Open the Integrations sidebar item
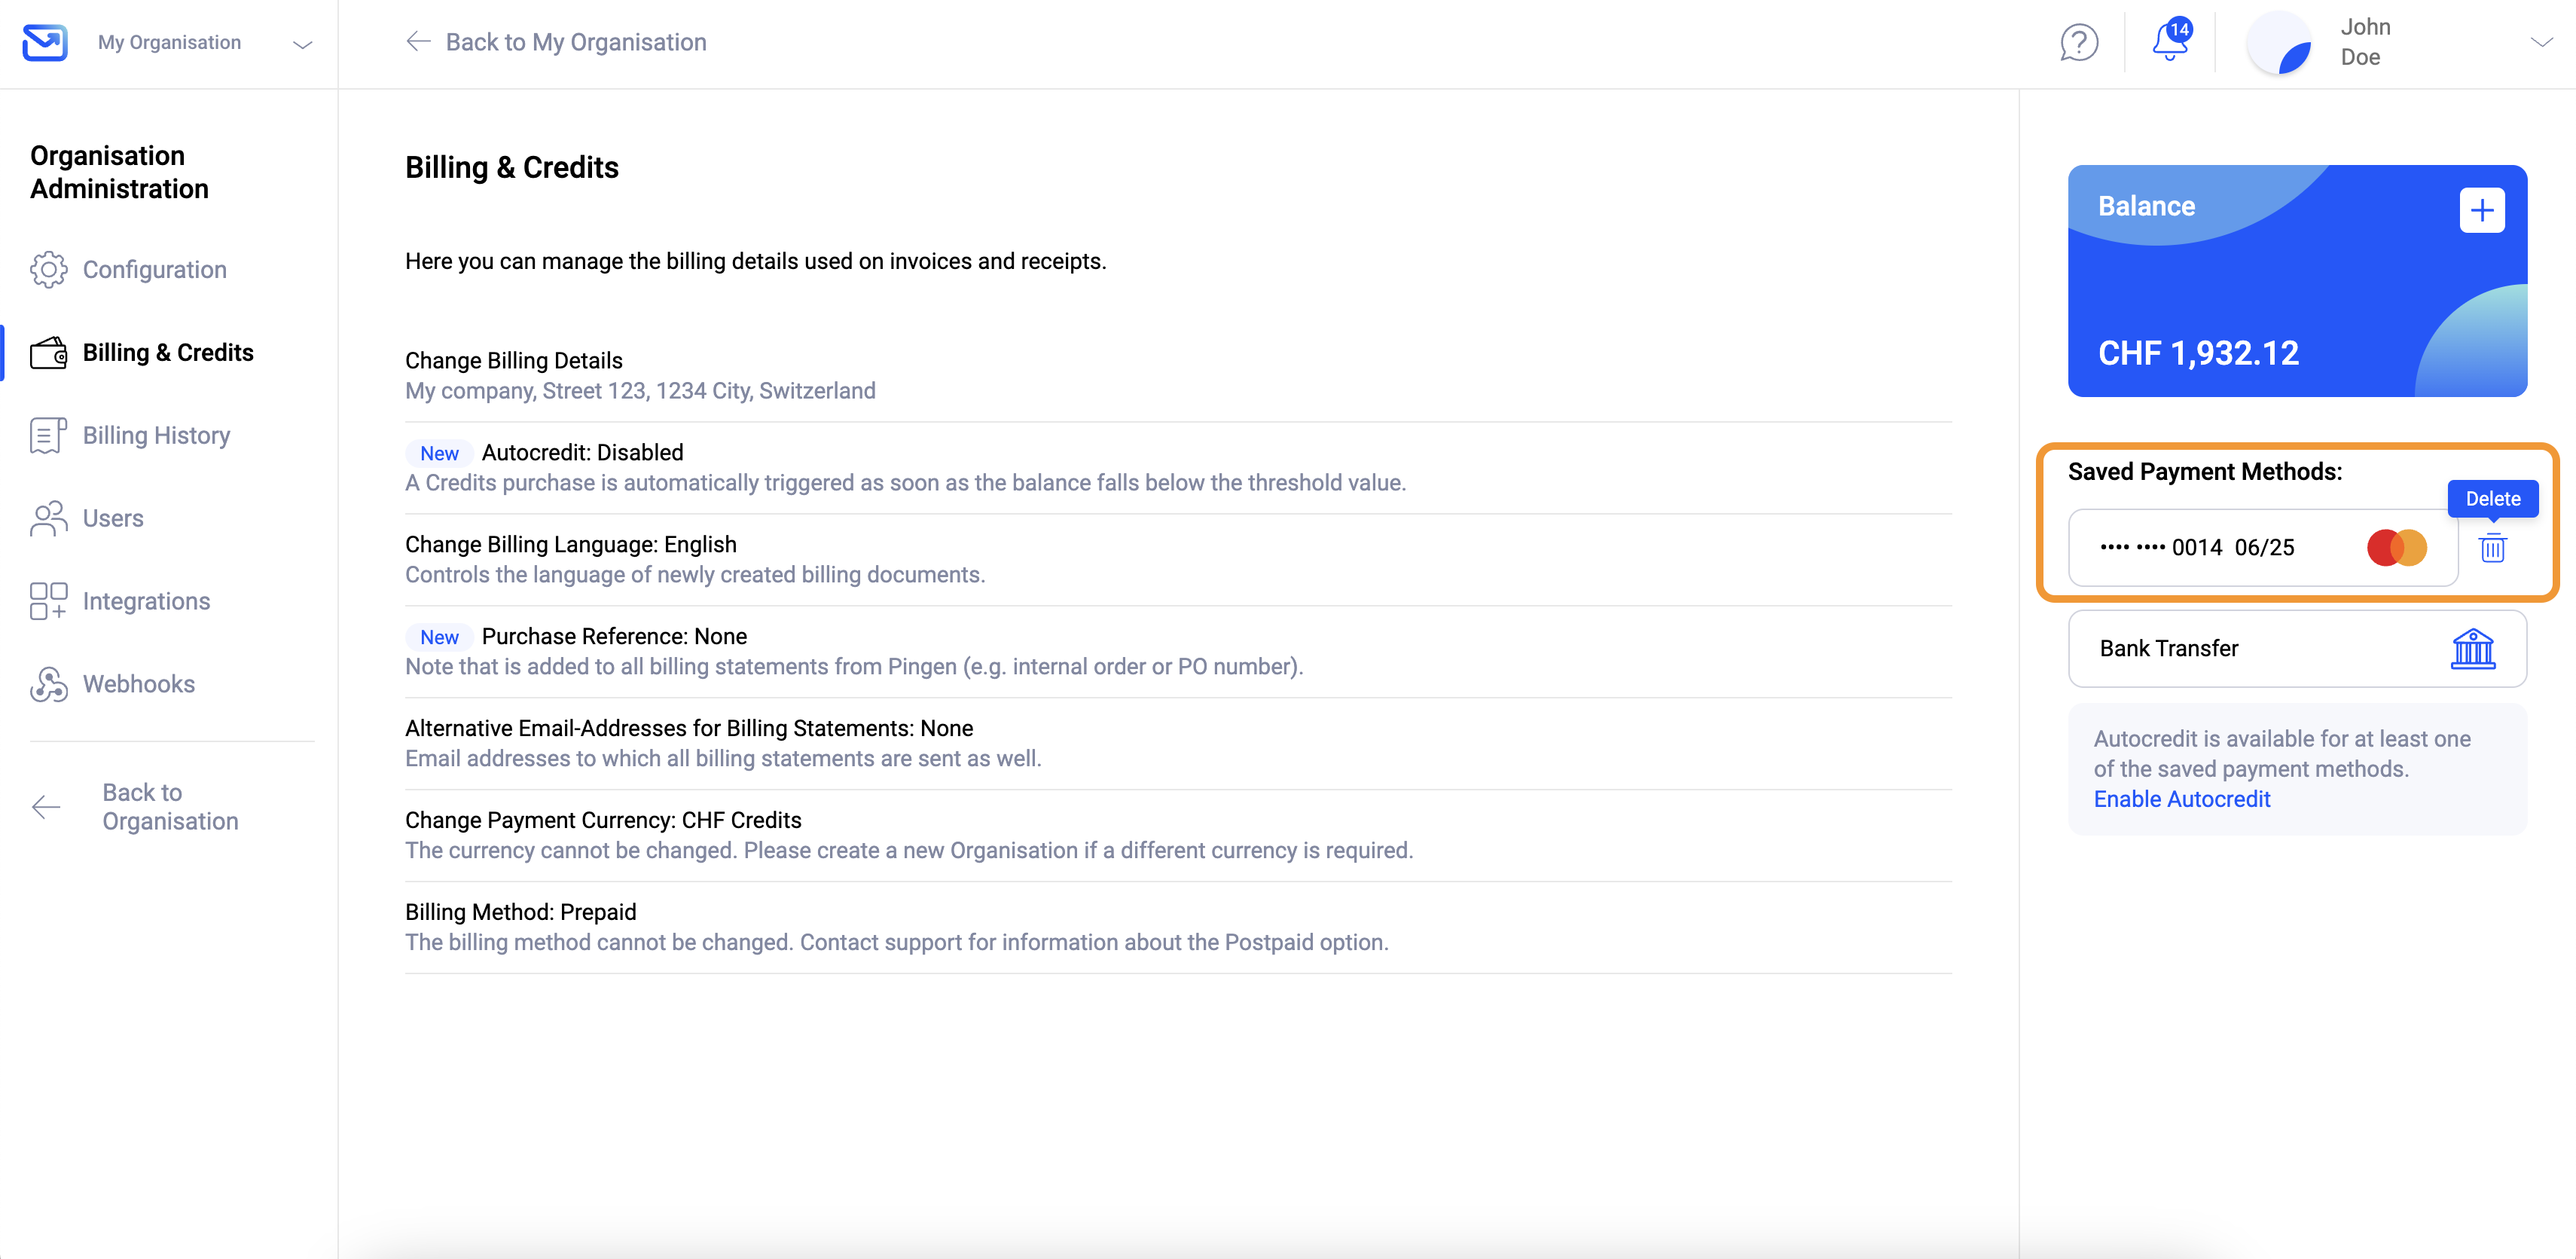The height and width of the screenshot is (1259, 2576). pos(147,602)
